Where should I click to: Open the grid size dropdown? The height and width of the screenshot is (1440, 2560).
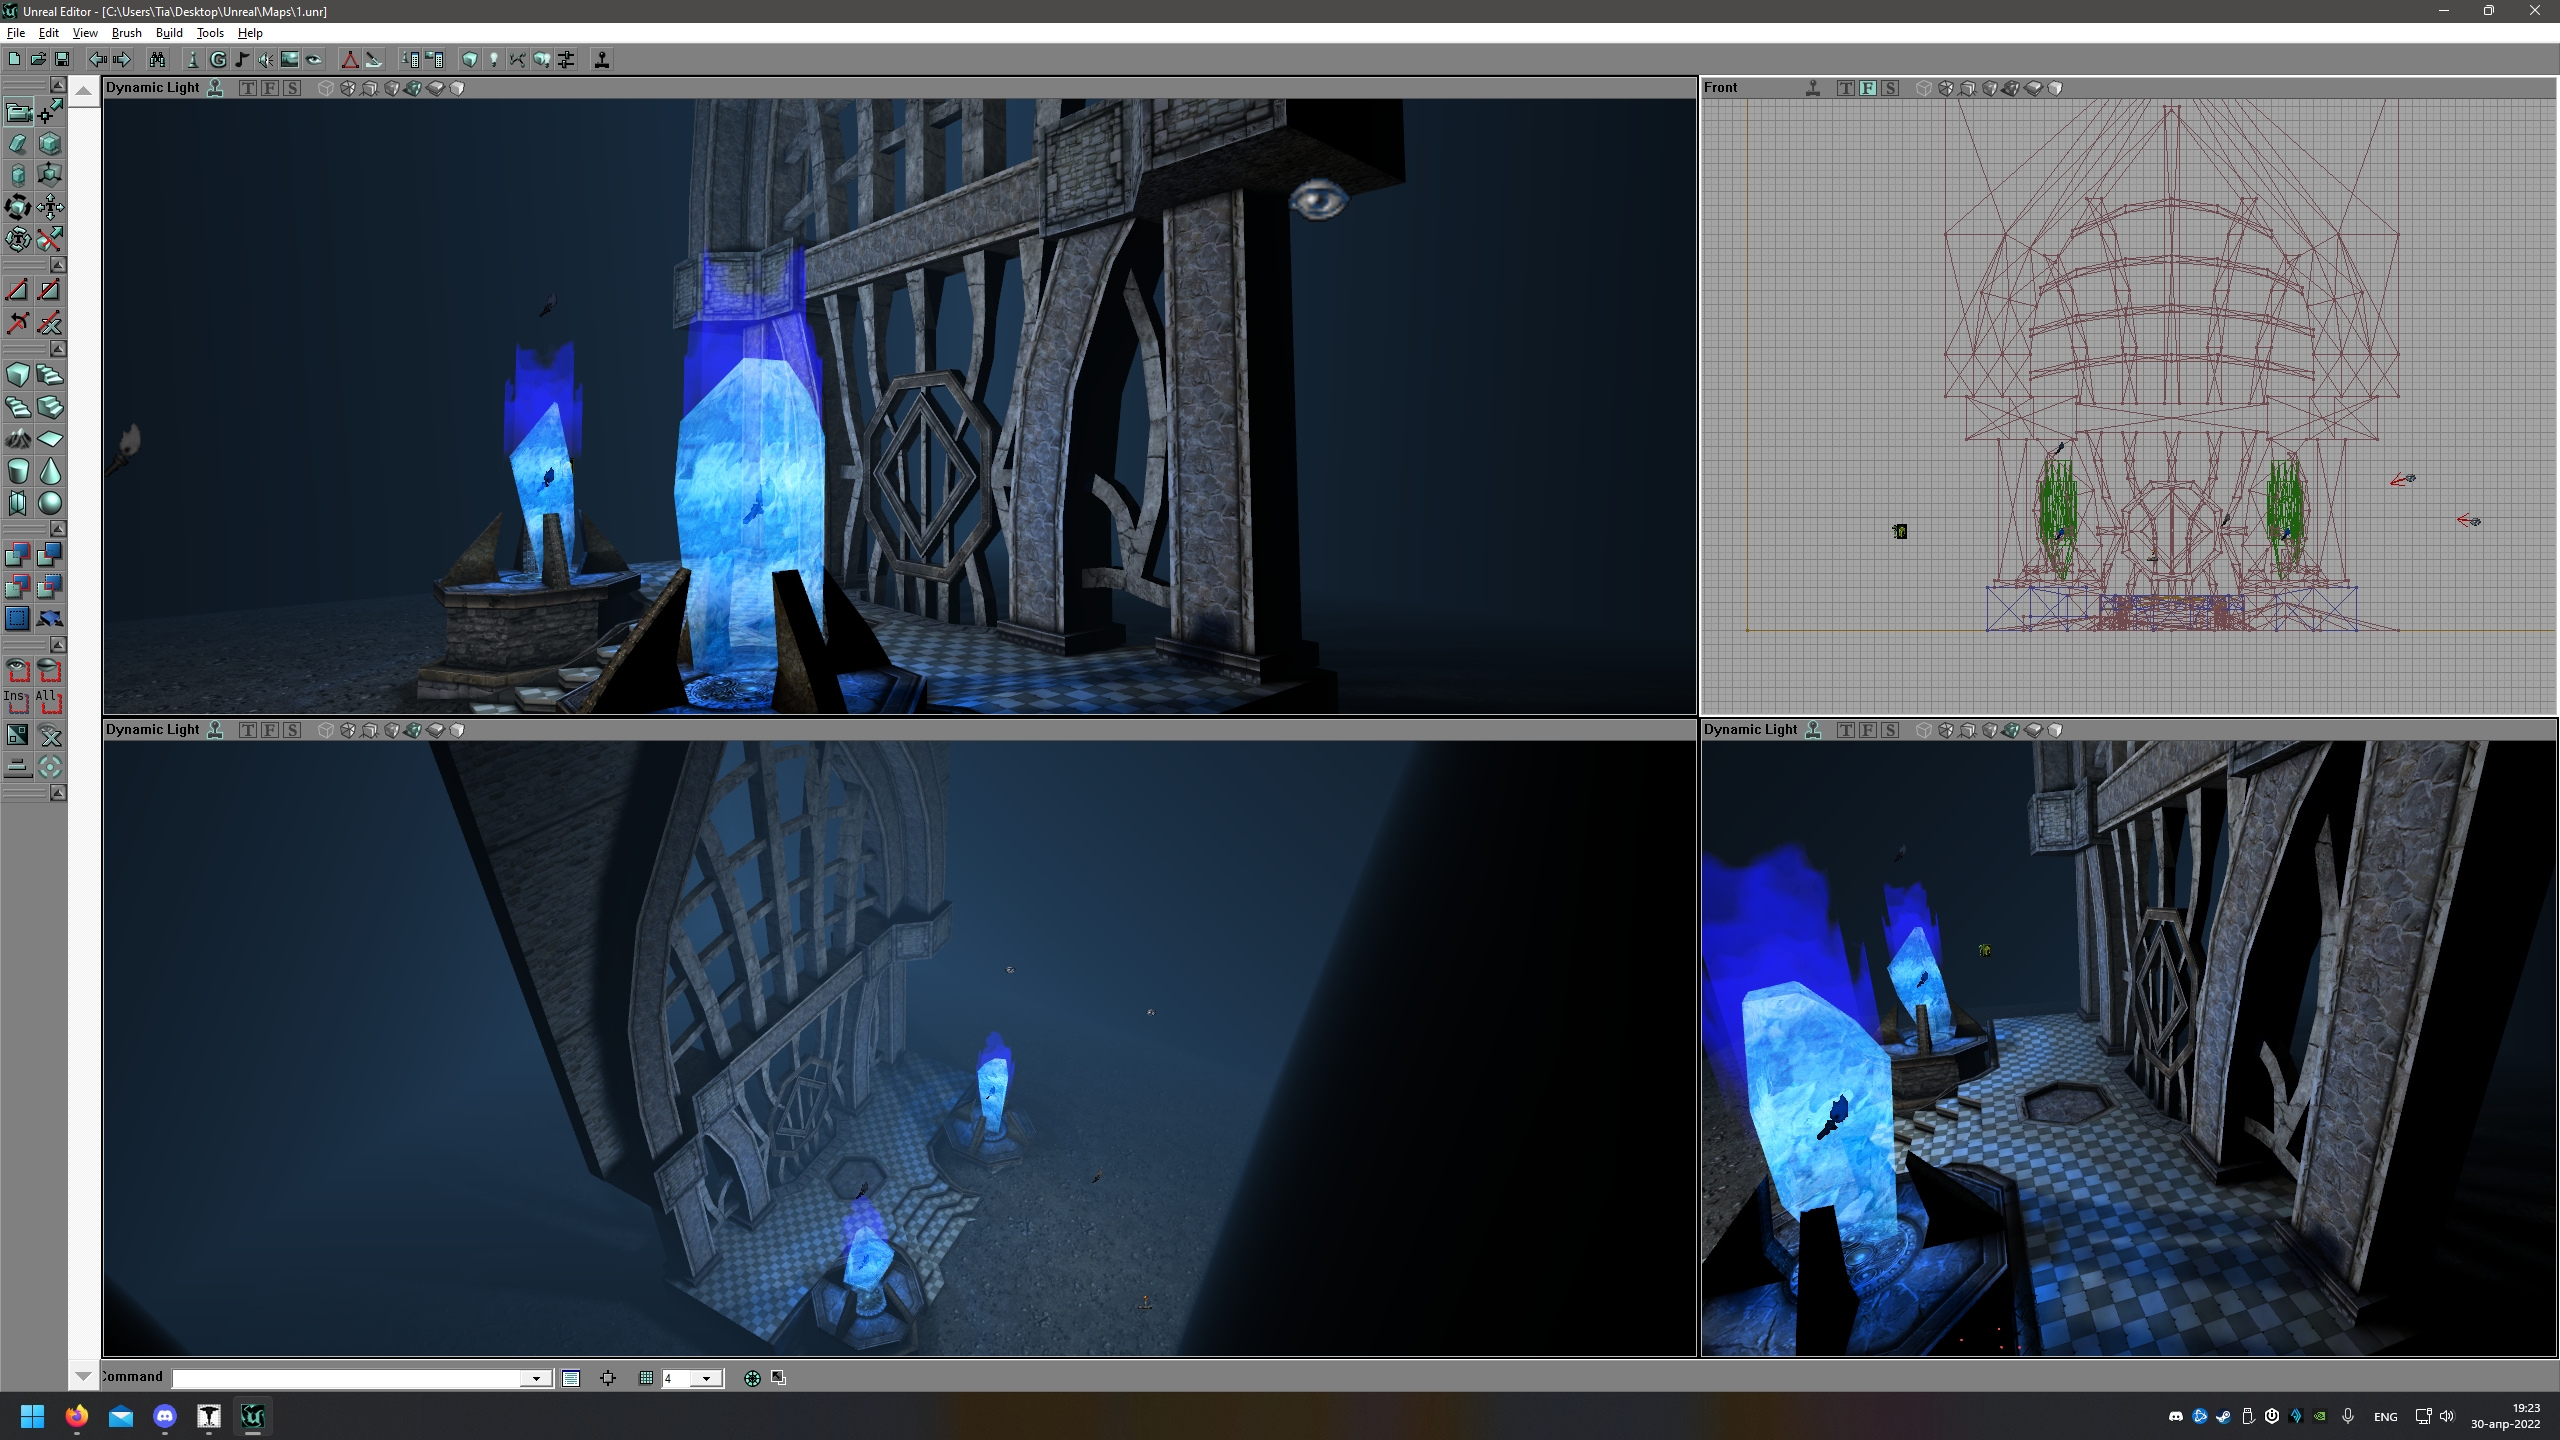(x=706, y=1378)
